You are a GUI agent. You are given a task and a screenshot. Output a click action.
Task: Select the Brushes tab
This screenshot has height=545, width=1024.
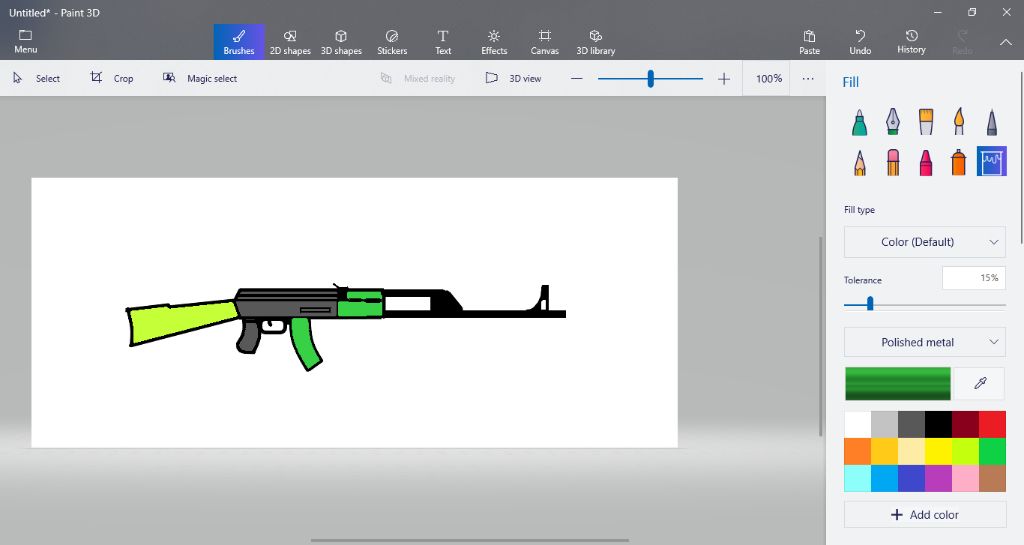pyautogui.click(x=239, y=42)
